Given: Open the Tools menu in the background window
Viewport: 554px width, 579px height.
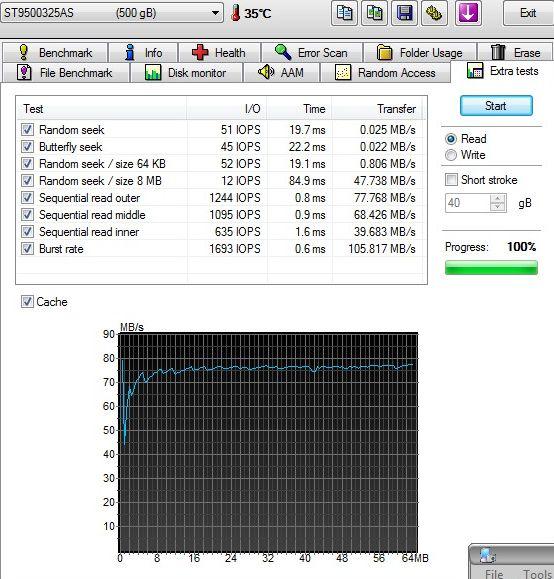Looking at the screenshot, I should pos(537,574).
